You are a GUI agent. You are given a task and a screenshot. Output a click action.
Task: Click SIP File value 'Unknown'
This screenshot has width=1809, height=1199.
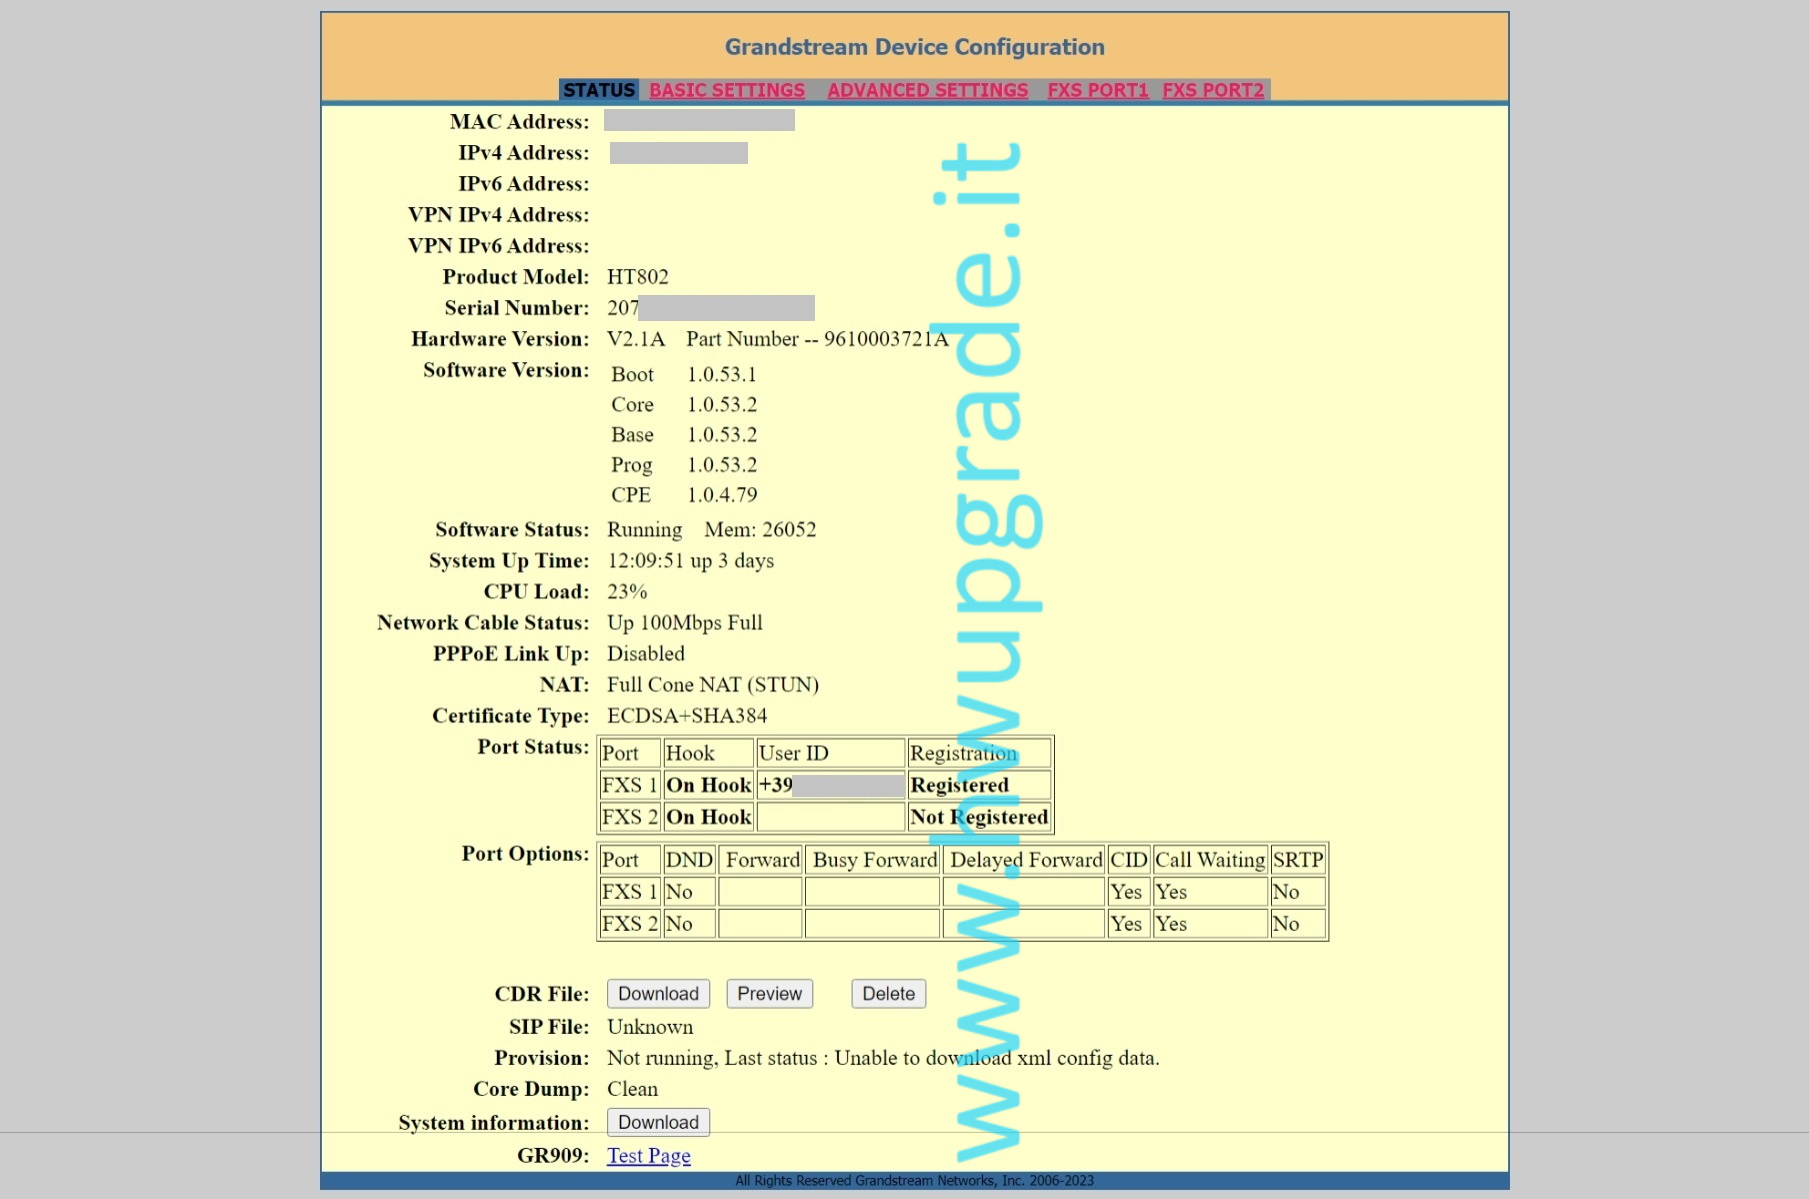tap(650, 1027)
